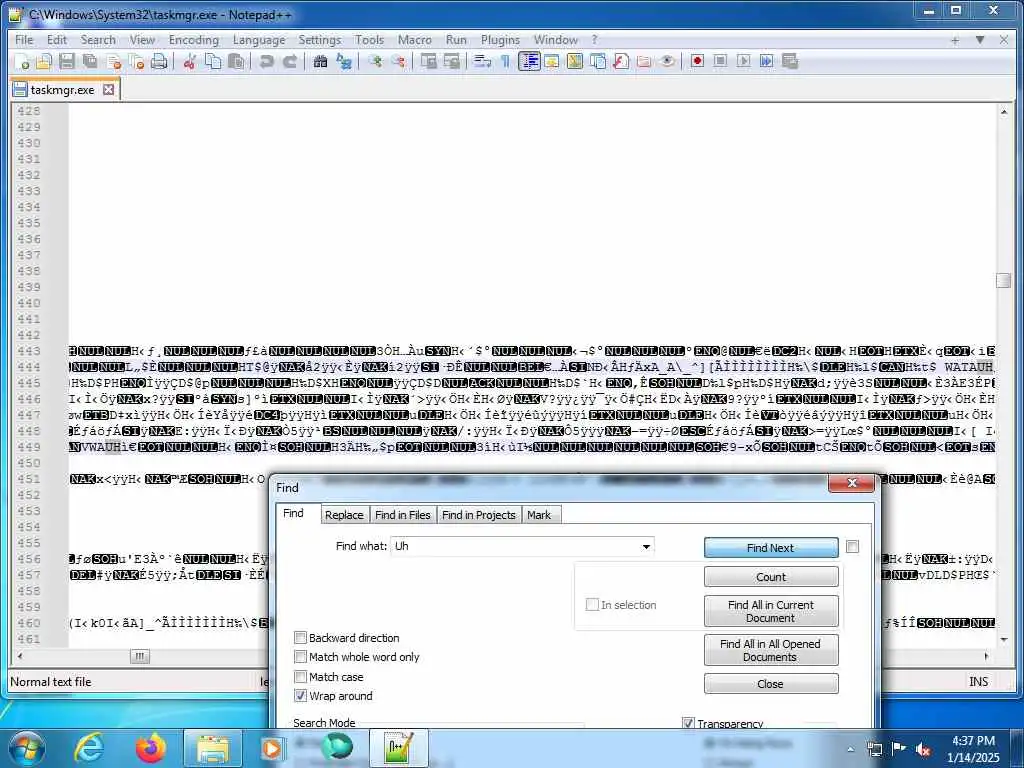Viewport: 1024px width, 768px height.
Task: Click the binoculars Find toolbar icon
Action: [x=320, y=61]
